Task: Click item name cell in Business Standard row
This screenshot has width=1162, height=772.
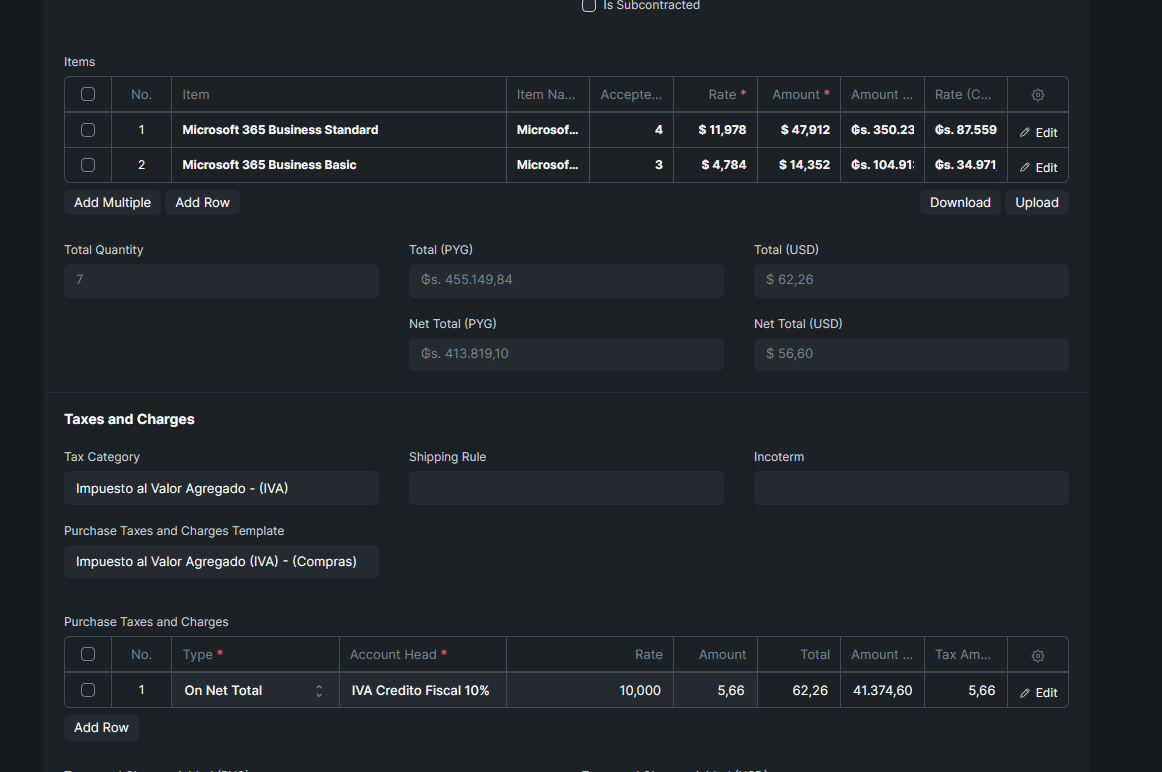Action: (x=548, y=130)
